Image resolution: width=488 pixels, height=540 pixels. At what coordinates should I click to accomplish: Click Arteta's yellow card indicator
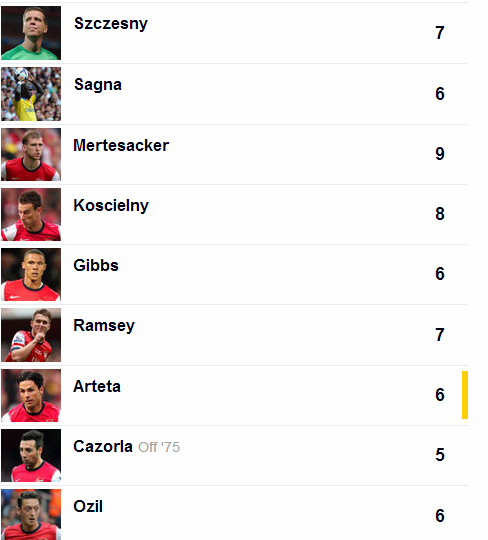(465, 395)
